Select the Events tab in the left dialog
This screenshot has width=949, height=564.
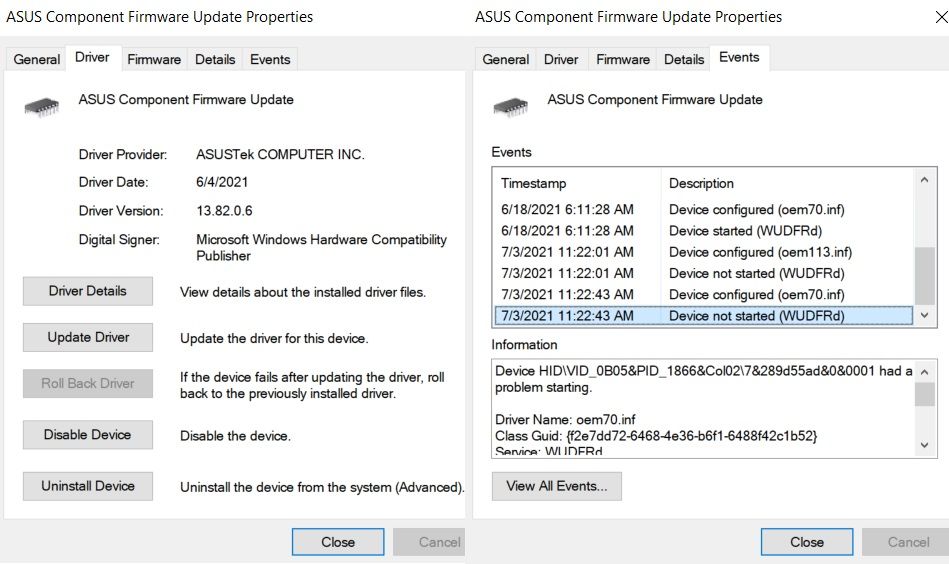[x=270, y=59]
